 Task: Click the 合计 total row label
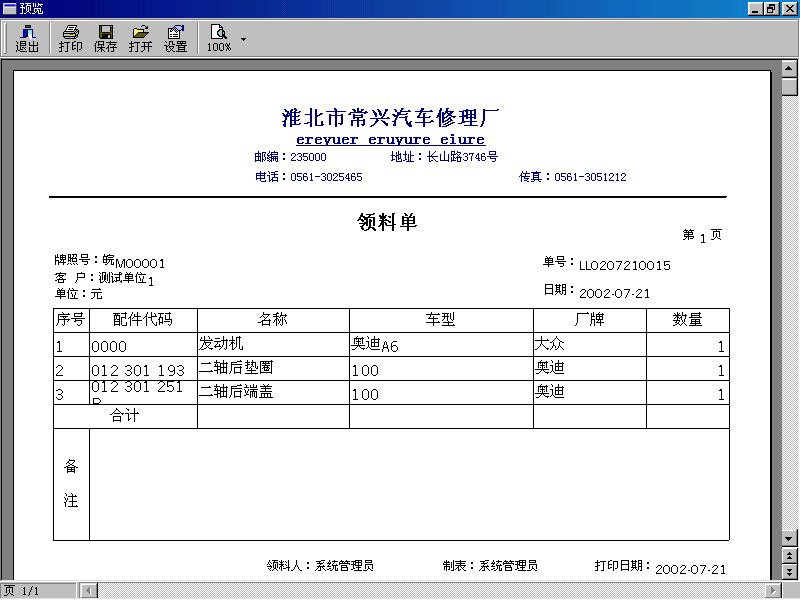coord(125,416)
